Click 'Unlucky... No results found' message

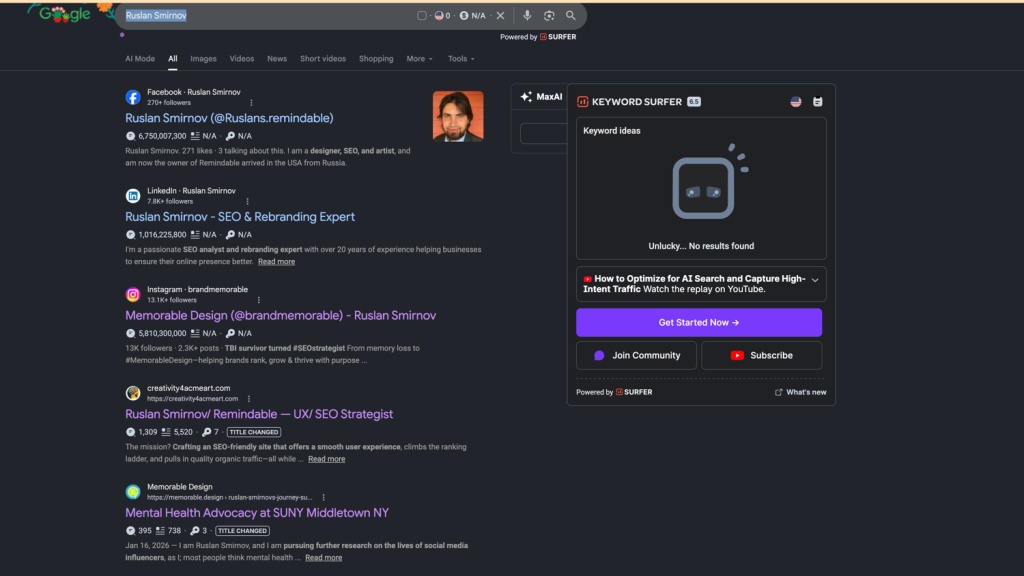(x=701, y=246)
